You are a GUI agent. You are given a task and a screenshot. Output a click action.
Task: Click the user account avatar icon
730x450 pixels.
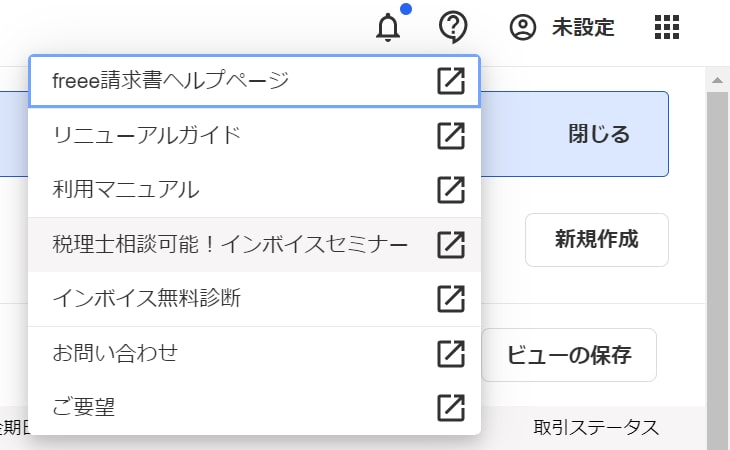(522, 27)
